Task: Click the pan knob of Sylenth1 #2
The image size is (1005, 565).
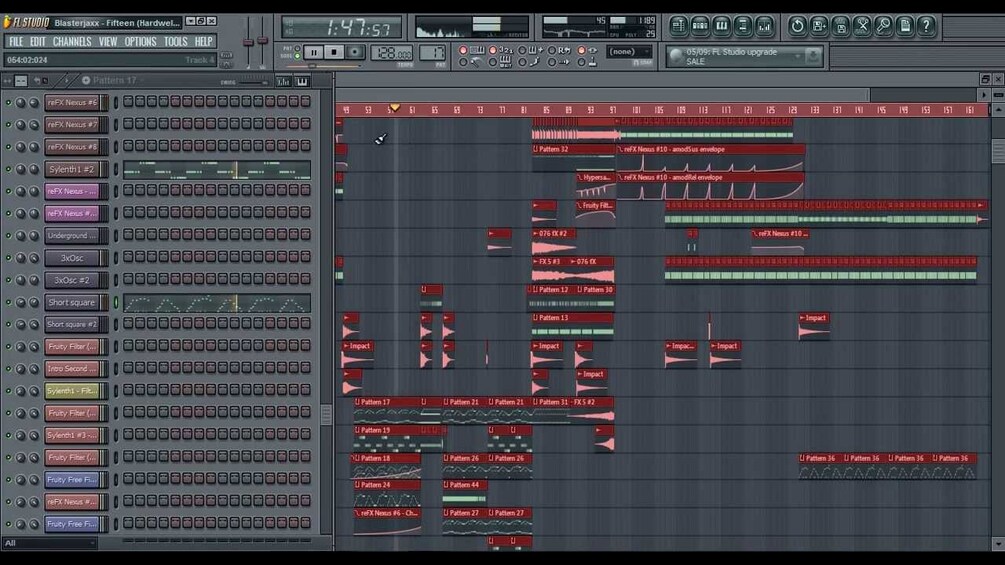Action: tap(21, 170)
